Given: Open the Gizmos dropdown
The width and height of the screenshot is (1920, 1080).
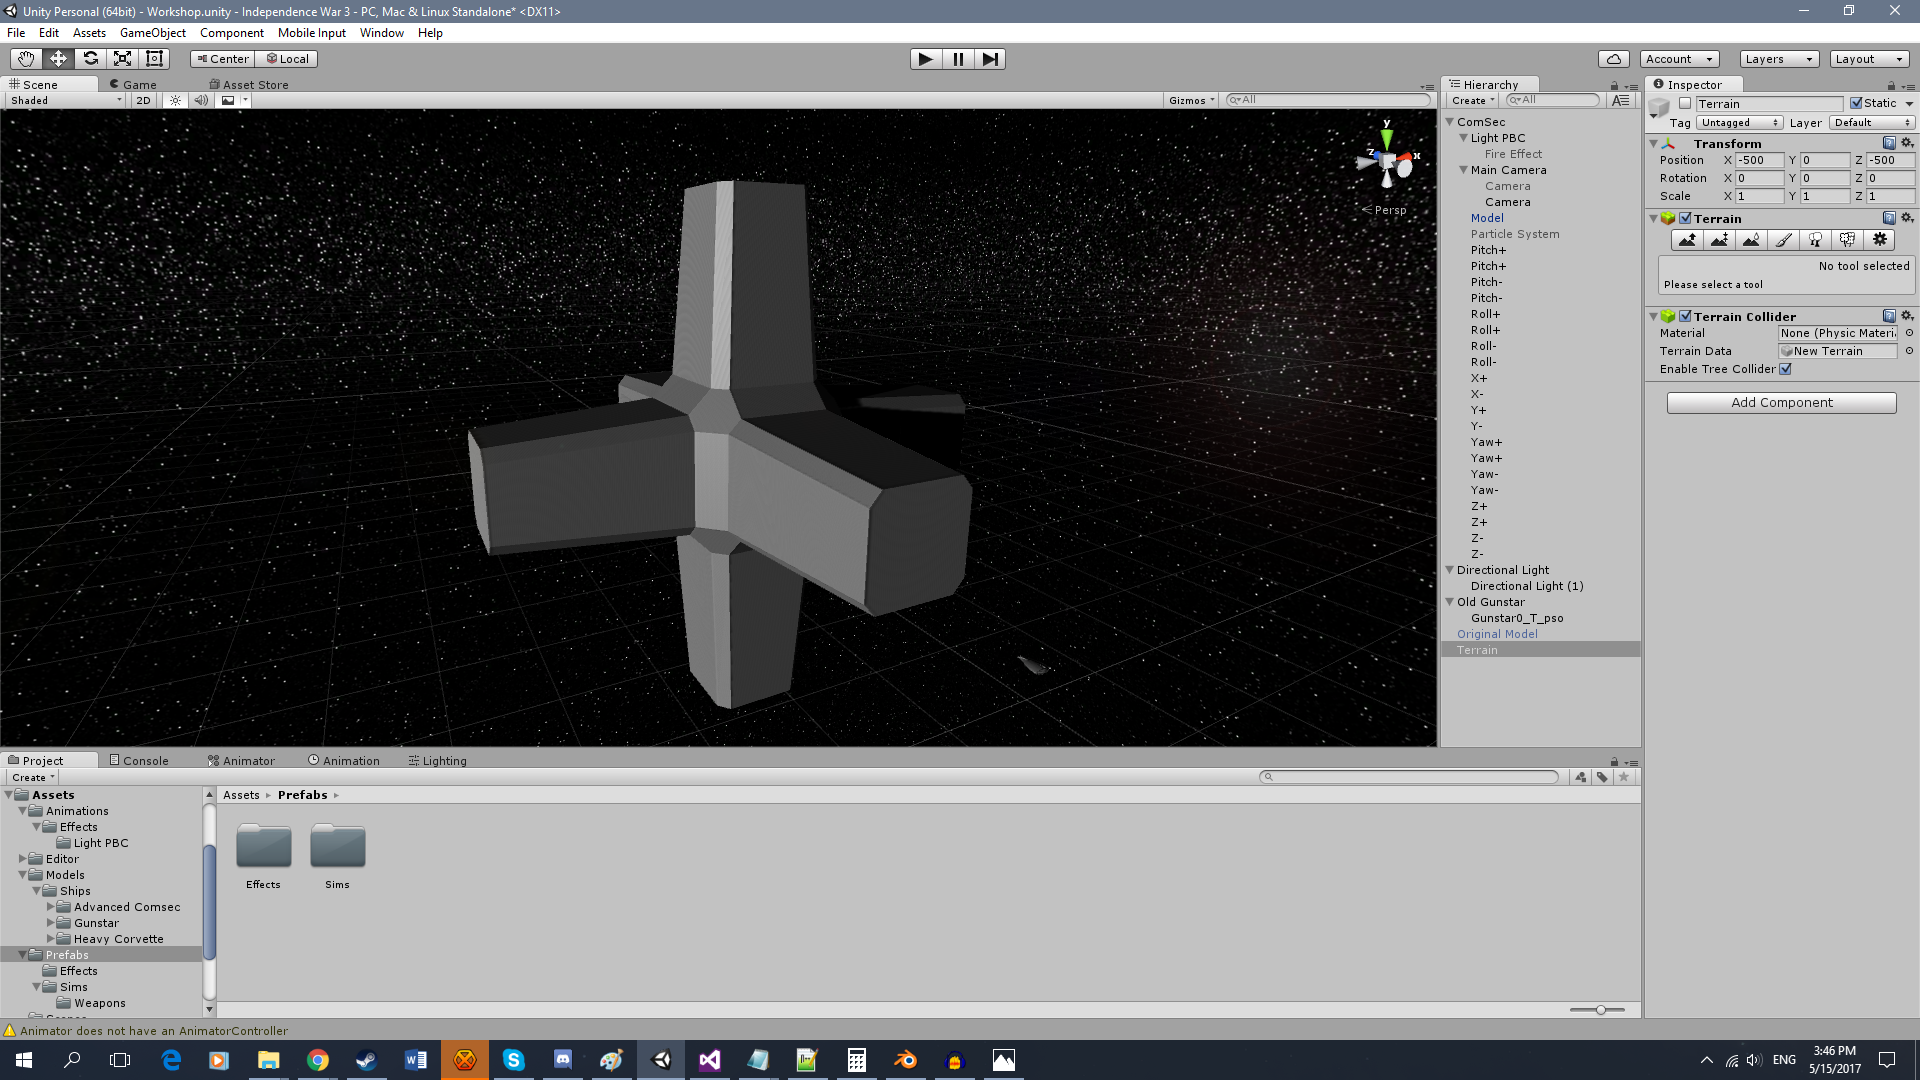Looking at the screenshot, I should pyautogui.click(x=1191, y=100).
